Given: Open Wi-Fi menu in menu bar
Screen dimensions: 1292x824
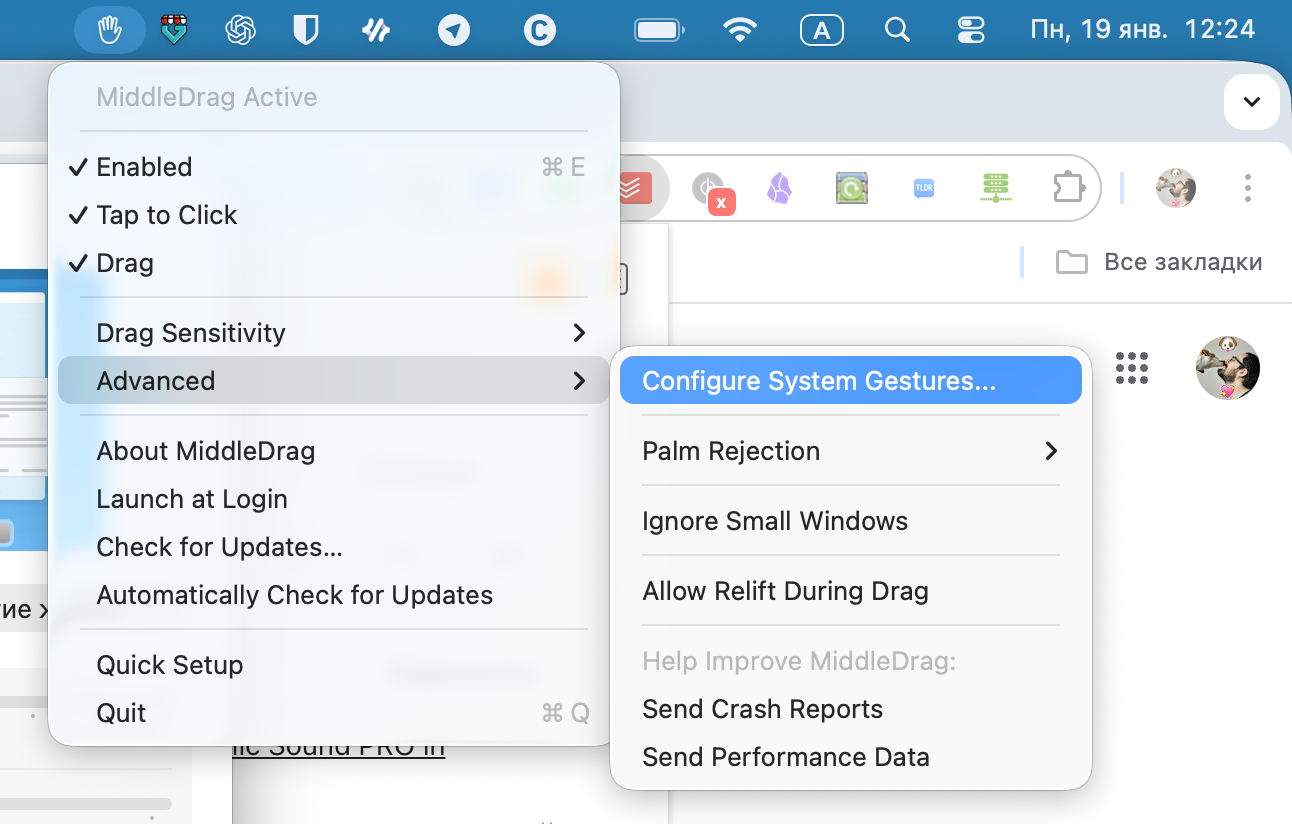Looking at the screenshot, I should [740, 30].
